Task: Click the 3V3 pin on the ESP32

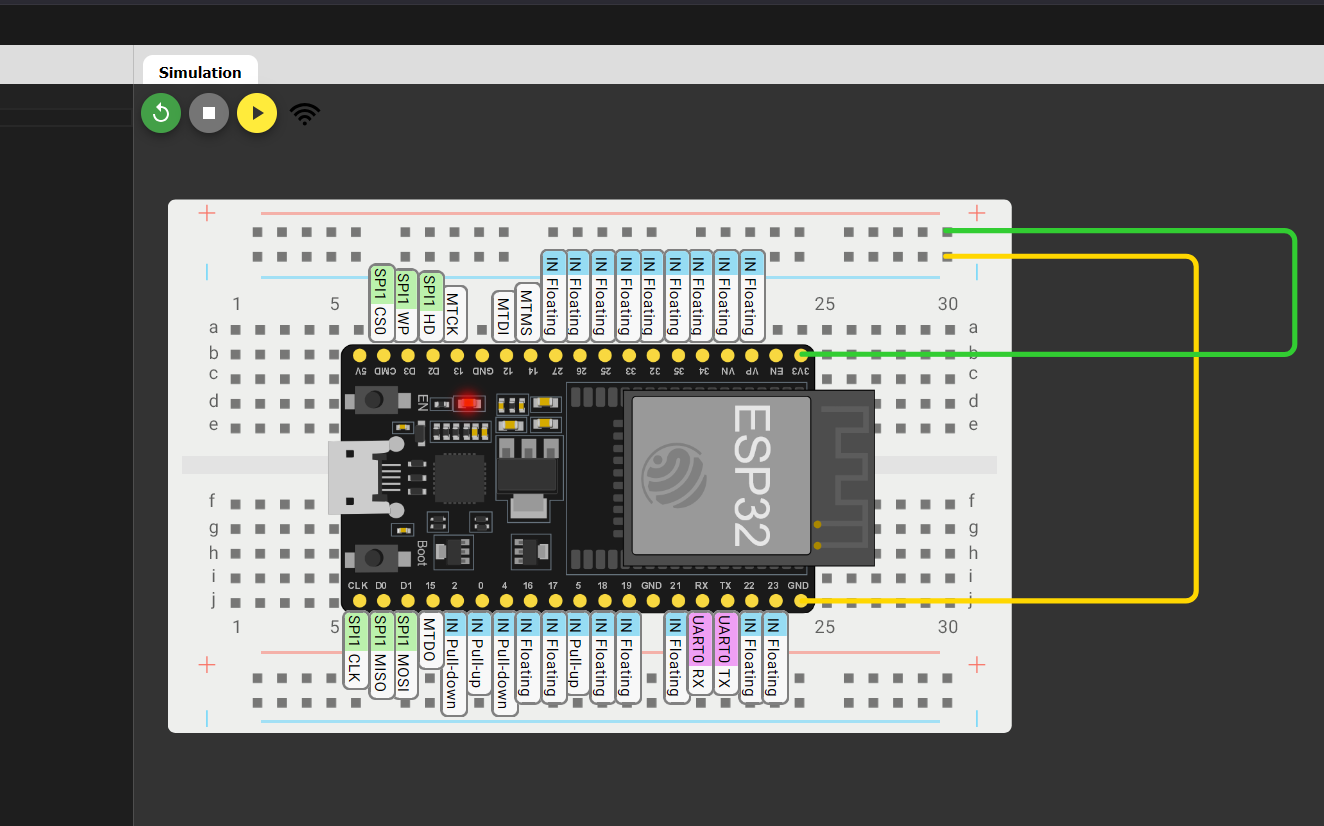Action: [800, 355]
